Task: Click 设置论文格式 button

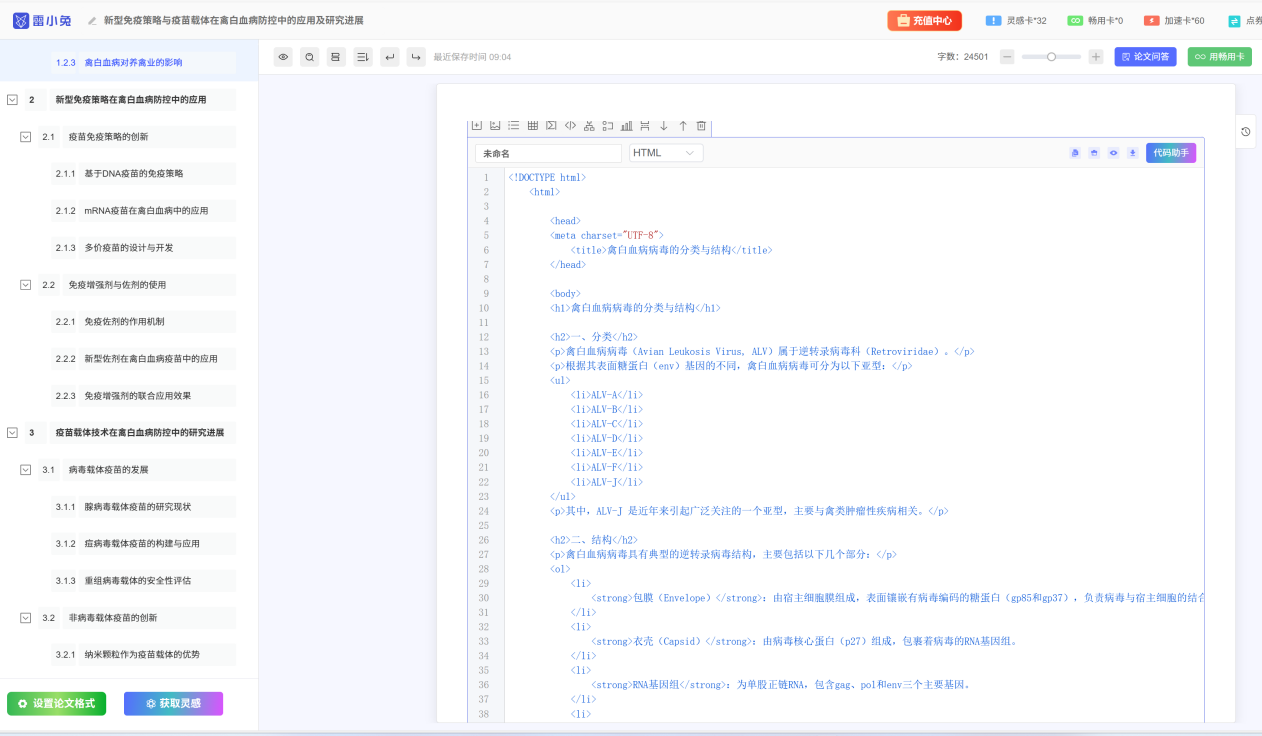Action: click(x=56, y=703)
